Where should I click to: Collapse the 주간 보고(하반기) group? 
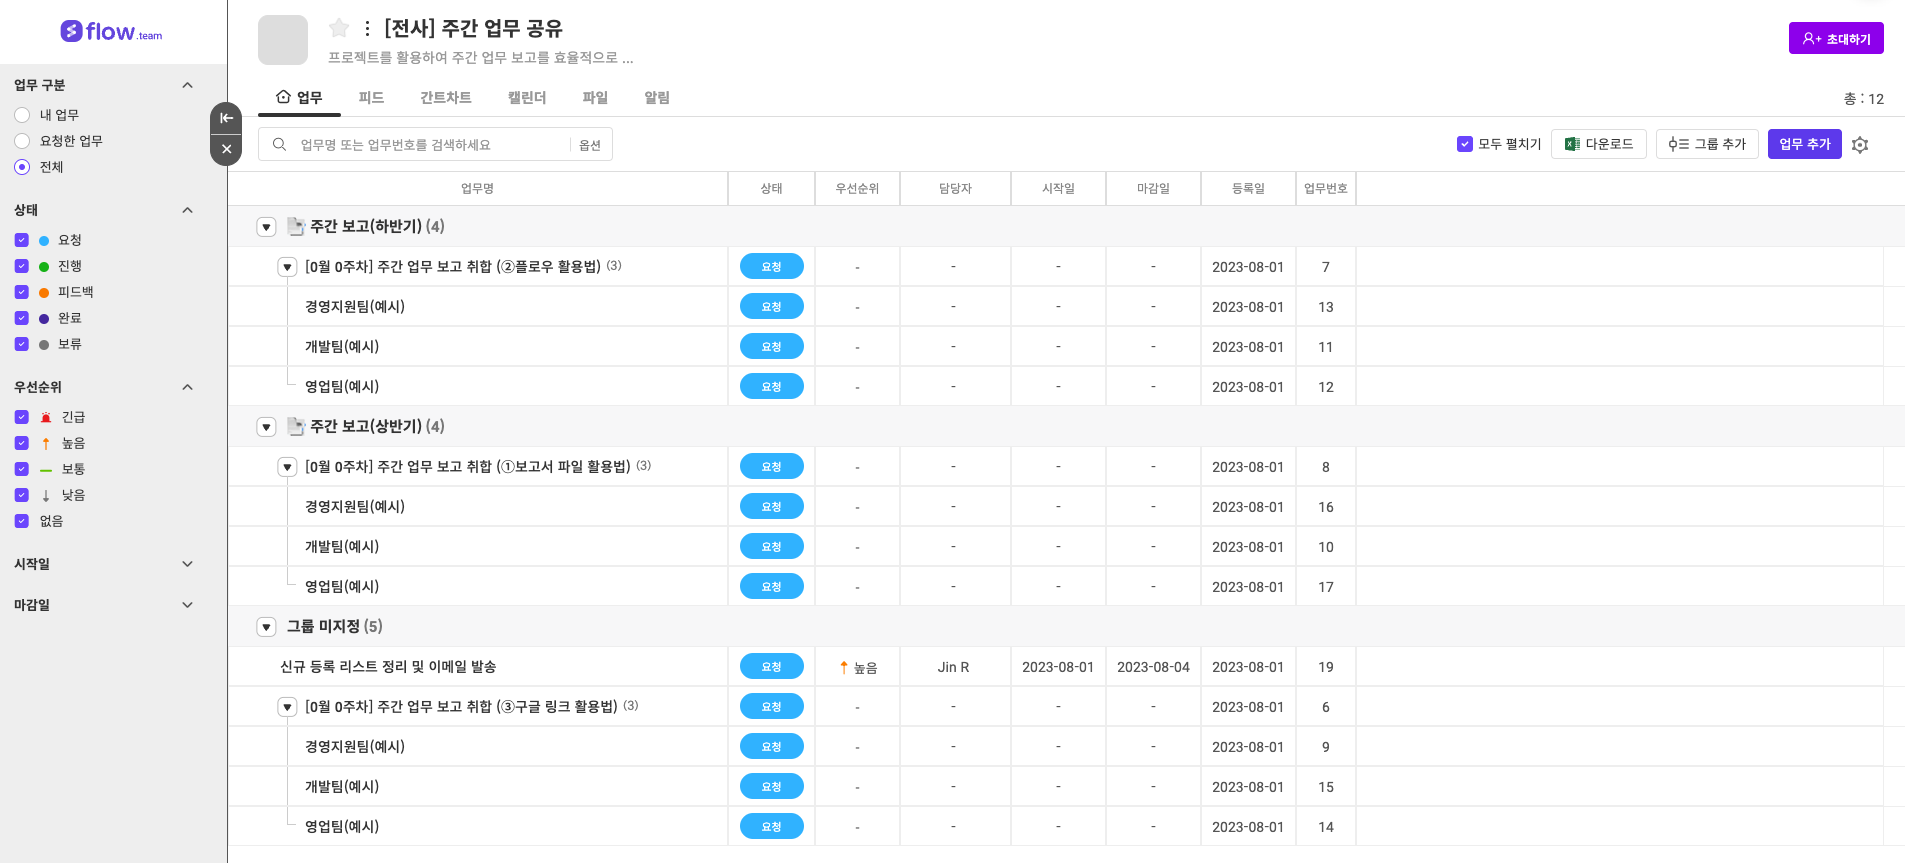(266, 227)
